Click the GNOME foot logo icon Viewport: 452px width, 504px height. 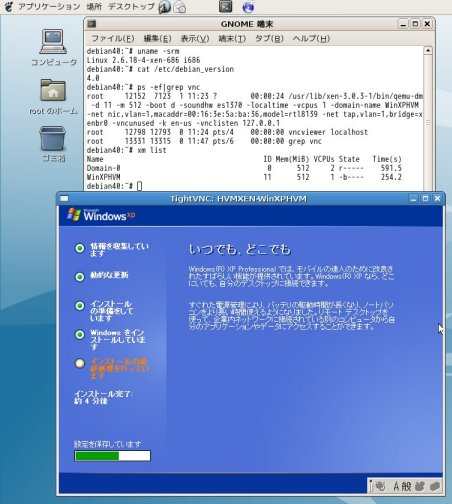(x=9, y=6)
